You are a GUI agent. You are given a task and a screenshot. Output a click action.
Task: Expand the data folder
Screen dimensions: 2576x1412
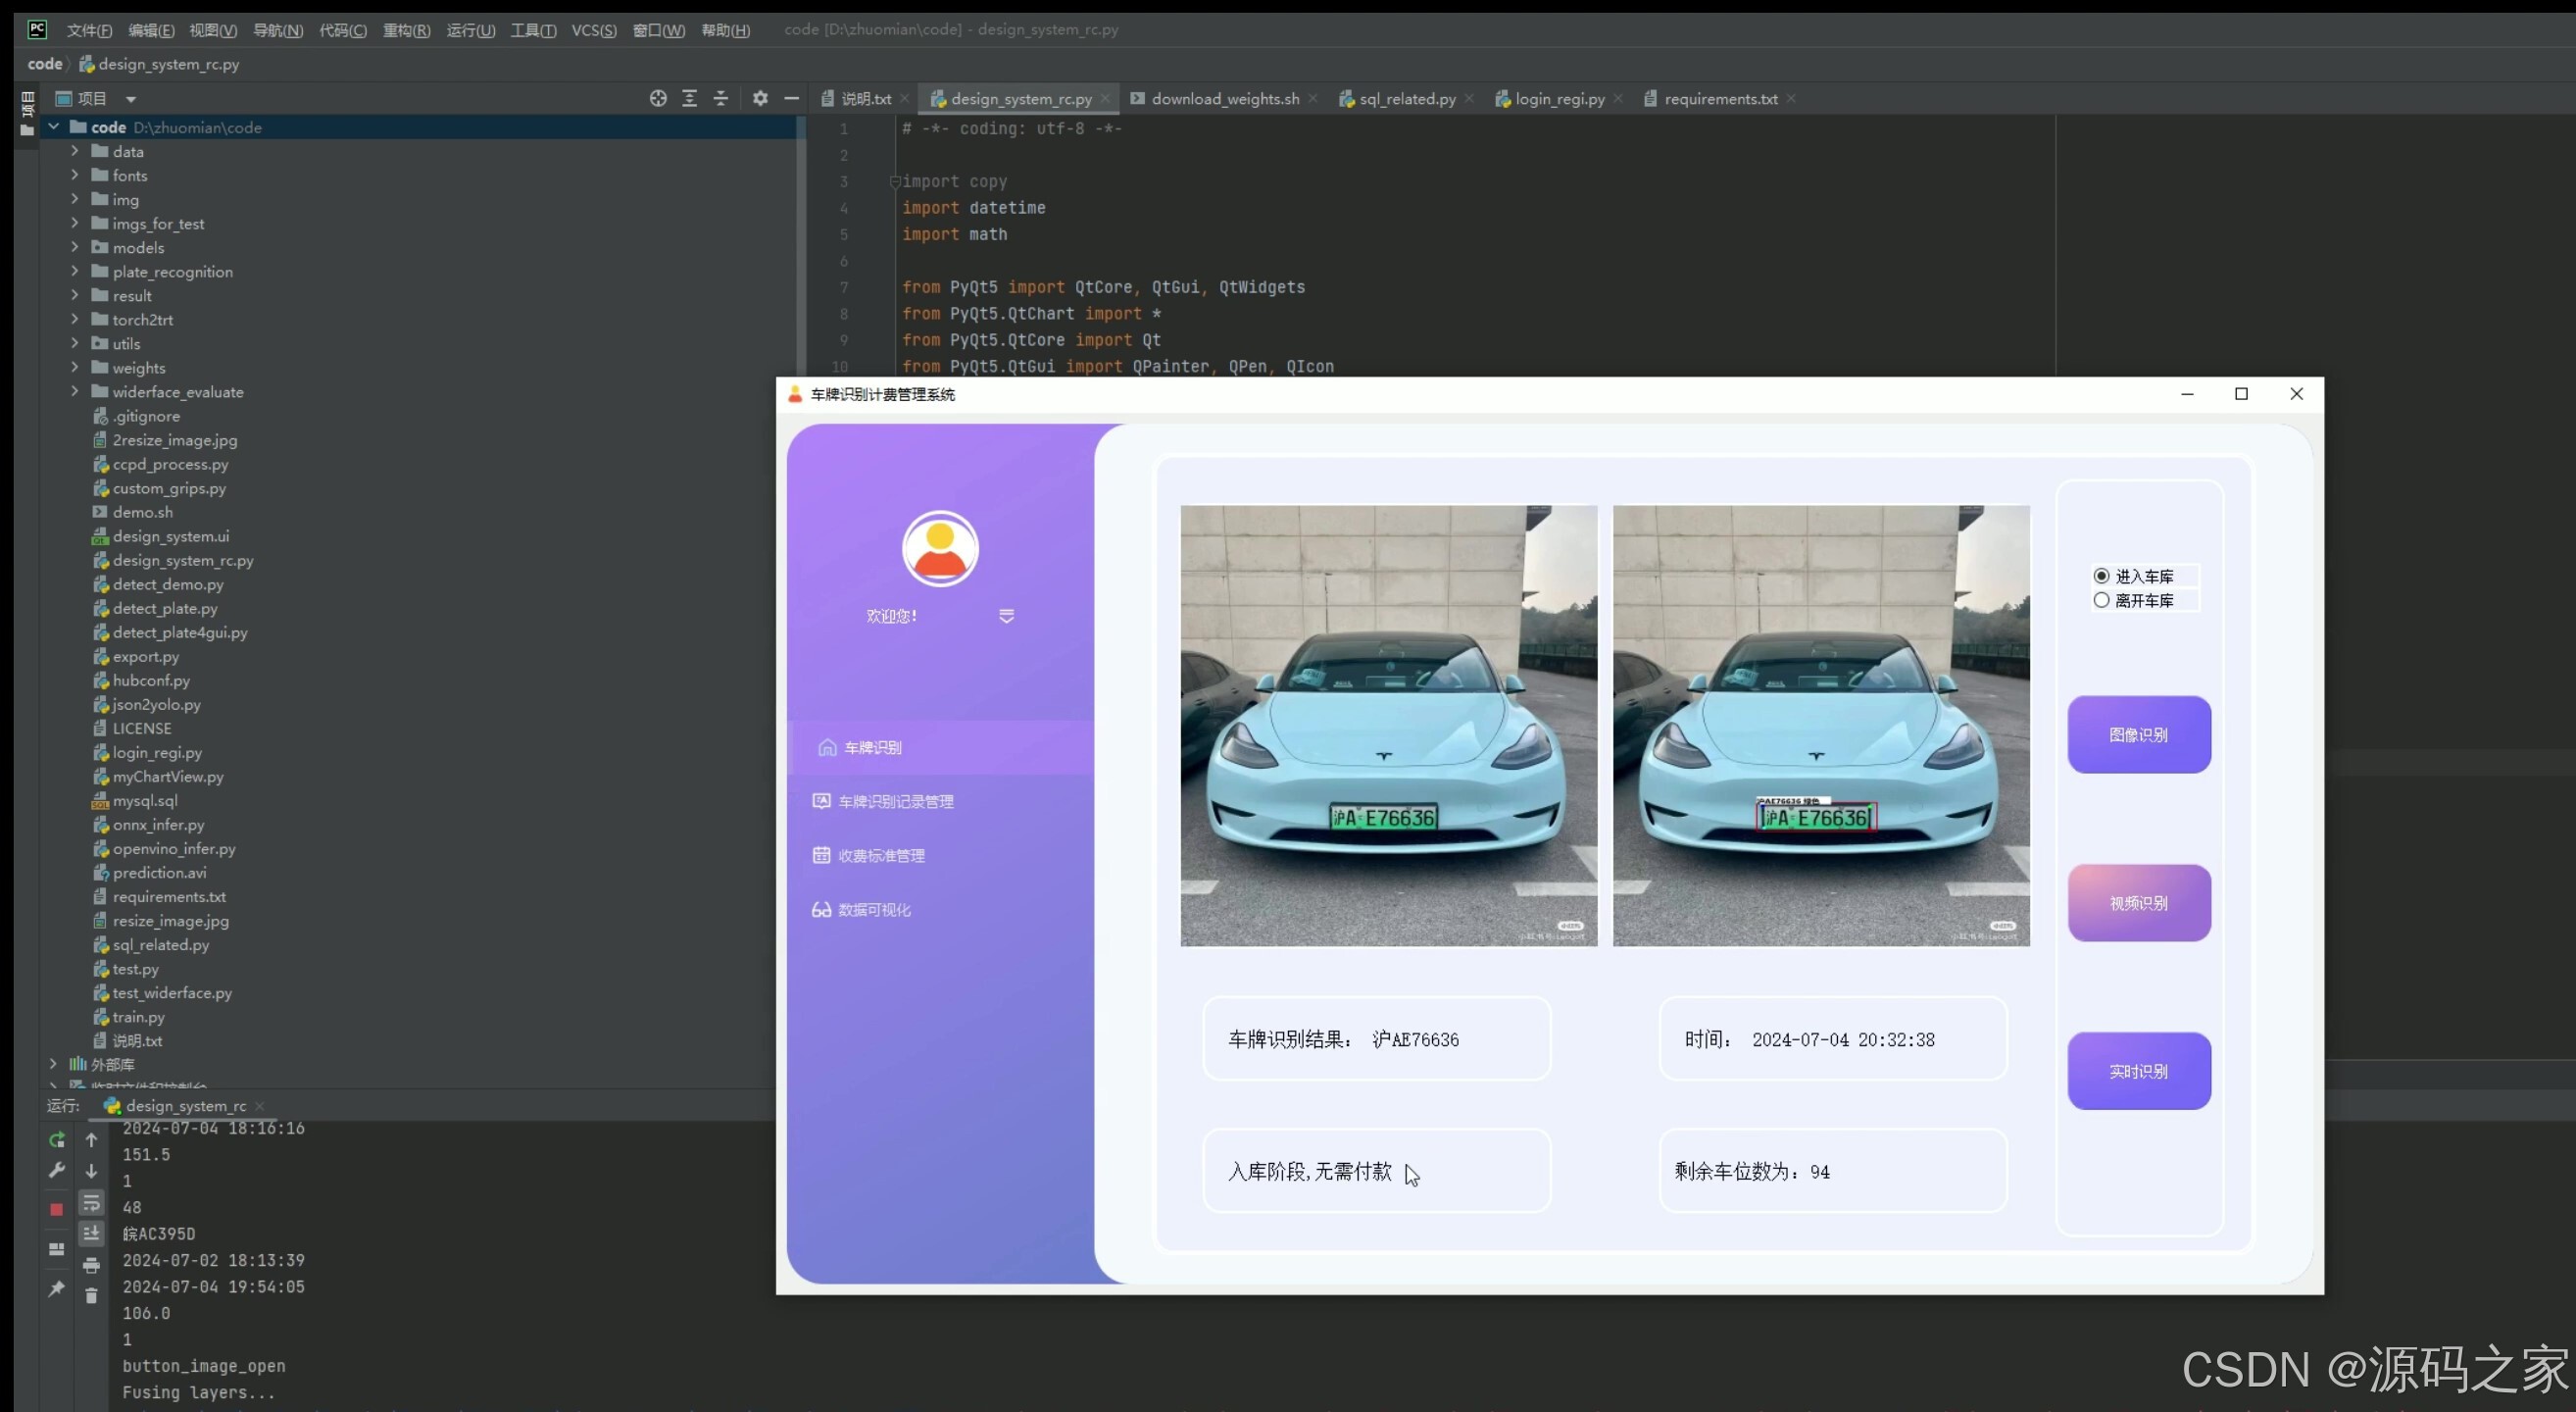75,151
